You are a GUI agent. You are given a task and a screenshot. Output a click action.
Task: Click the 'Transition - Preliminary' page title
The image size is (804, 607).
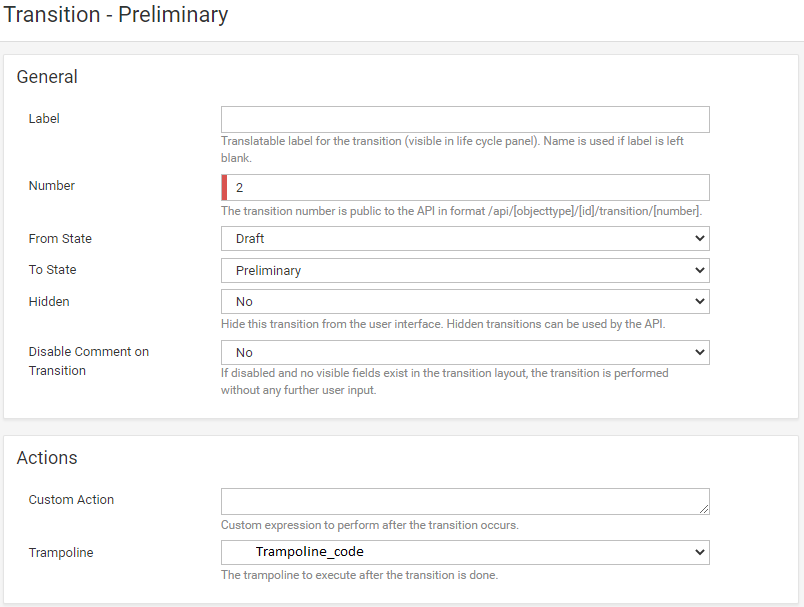[116, 15]
